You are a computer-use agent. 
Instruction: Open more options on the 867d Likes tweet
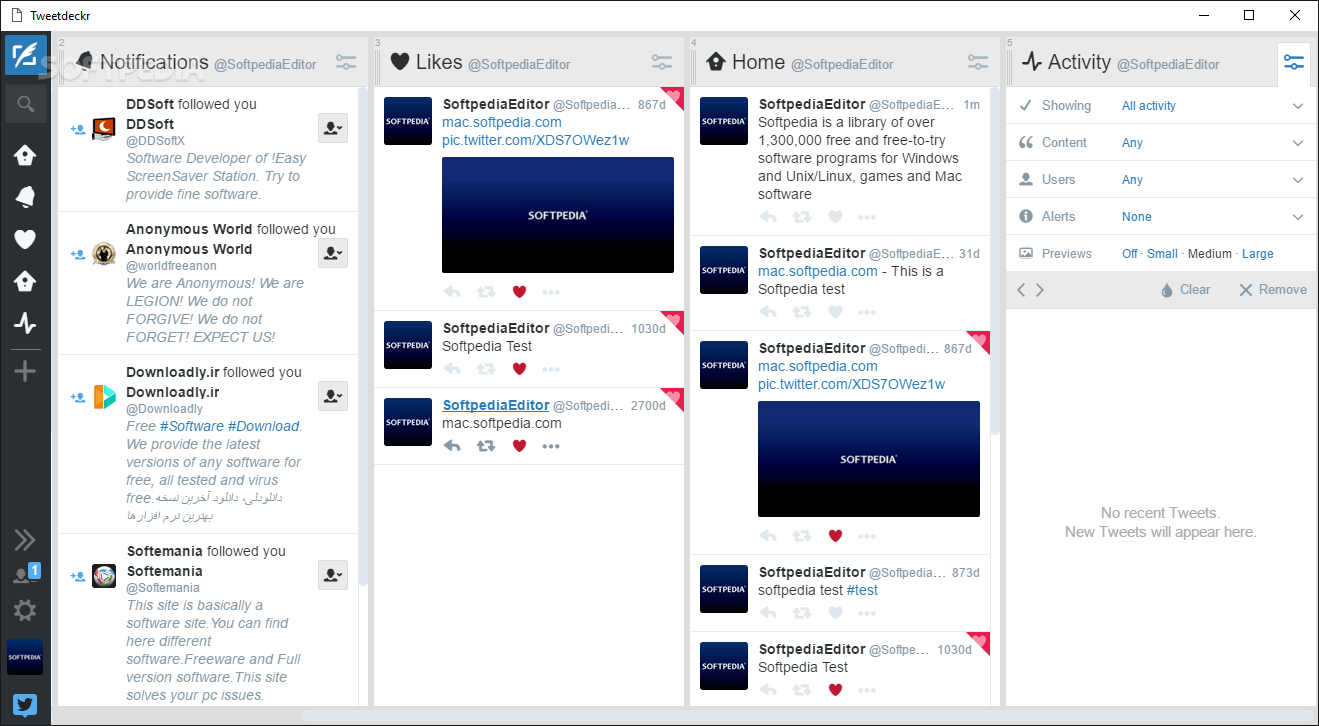click(x=551, y=292)
